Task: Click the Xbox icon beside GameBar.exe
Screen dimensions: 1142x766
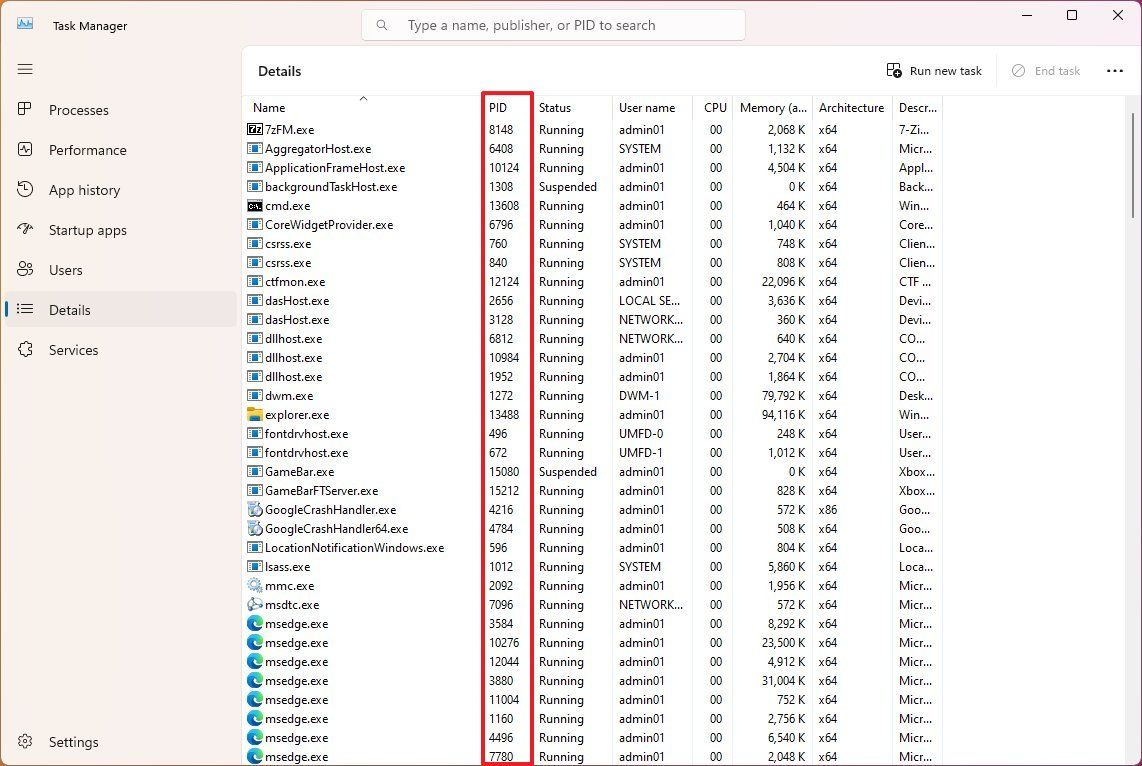Action: click(253, 471)
